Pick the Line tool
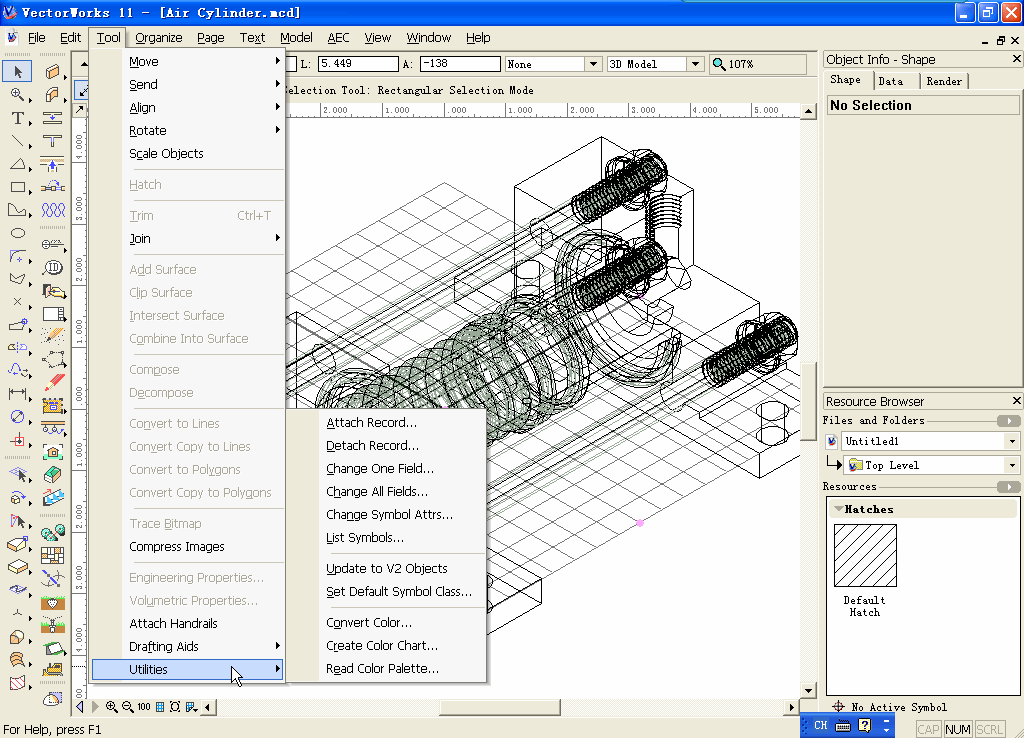Viewport: 1024px width, 738px height. pos(18,141)
